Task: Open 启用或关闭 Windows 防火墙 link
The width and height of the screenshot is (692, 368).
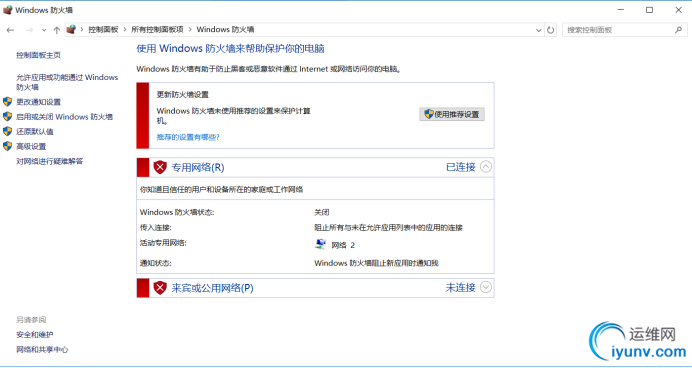Action: pos(64,117)
